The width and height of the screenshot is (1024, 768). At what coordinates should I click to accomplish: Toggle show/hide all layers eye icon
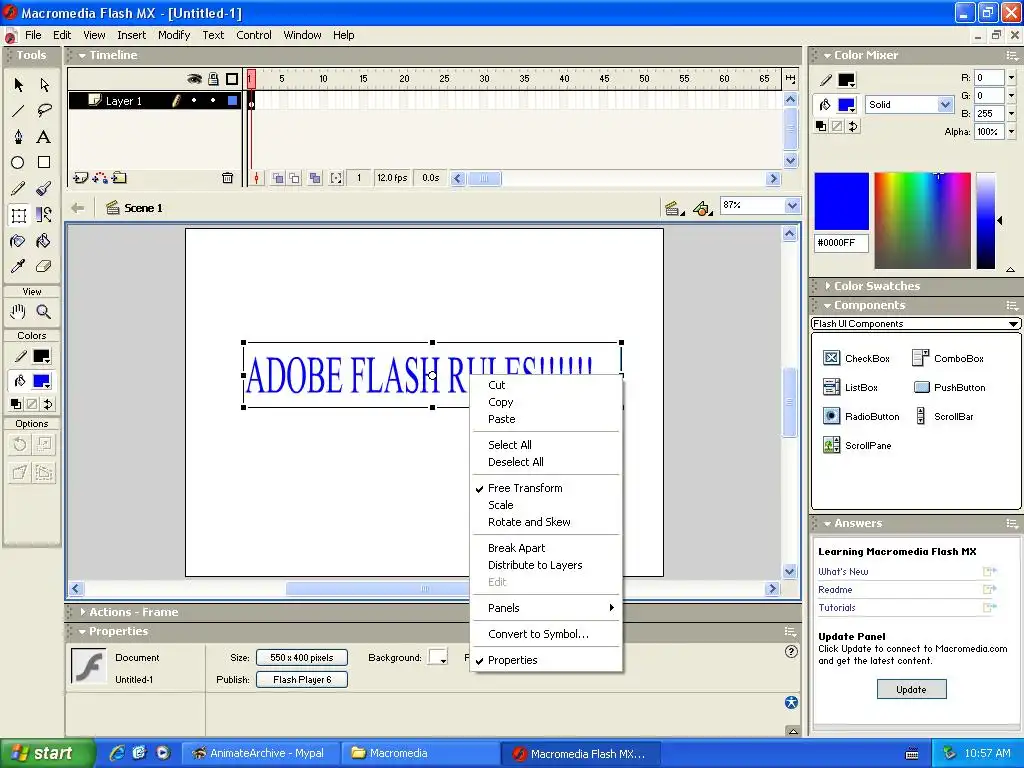pos(194,79)
